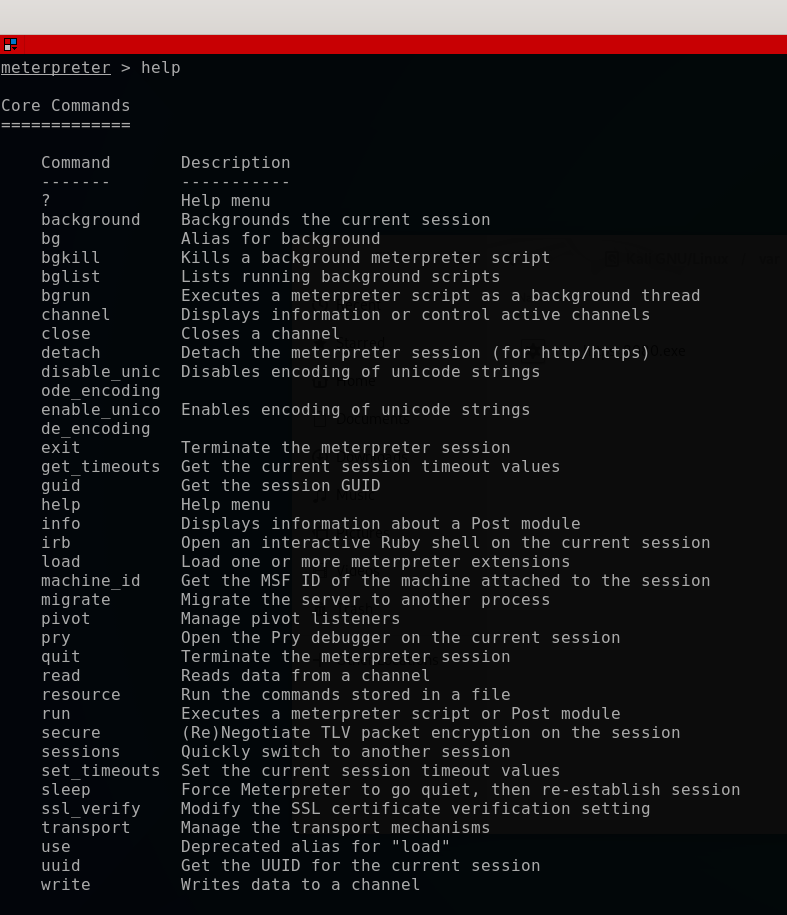Click the typed help command text
Image resolution: width=787 pixels, height=915 pixels.
pyautogui.click(x=160, y=68)
